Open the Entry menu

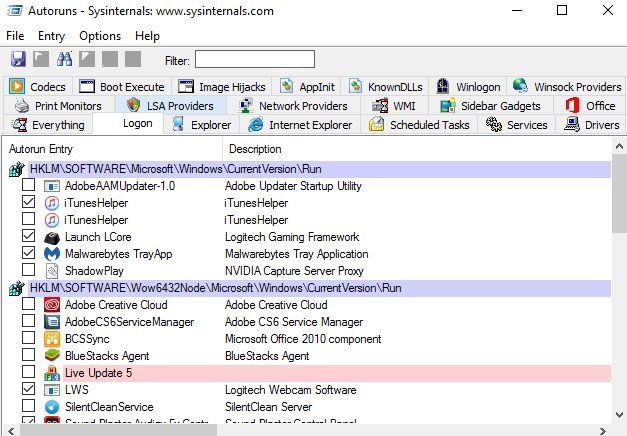click(x=51, y=36)
